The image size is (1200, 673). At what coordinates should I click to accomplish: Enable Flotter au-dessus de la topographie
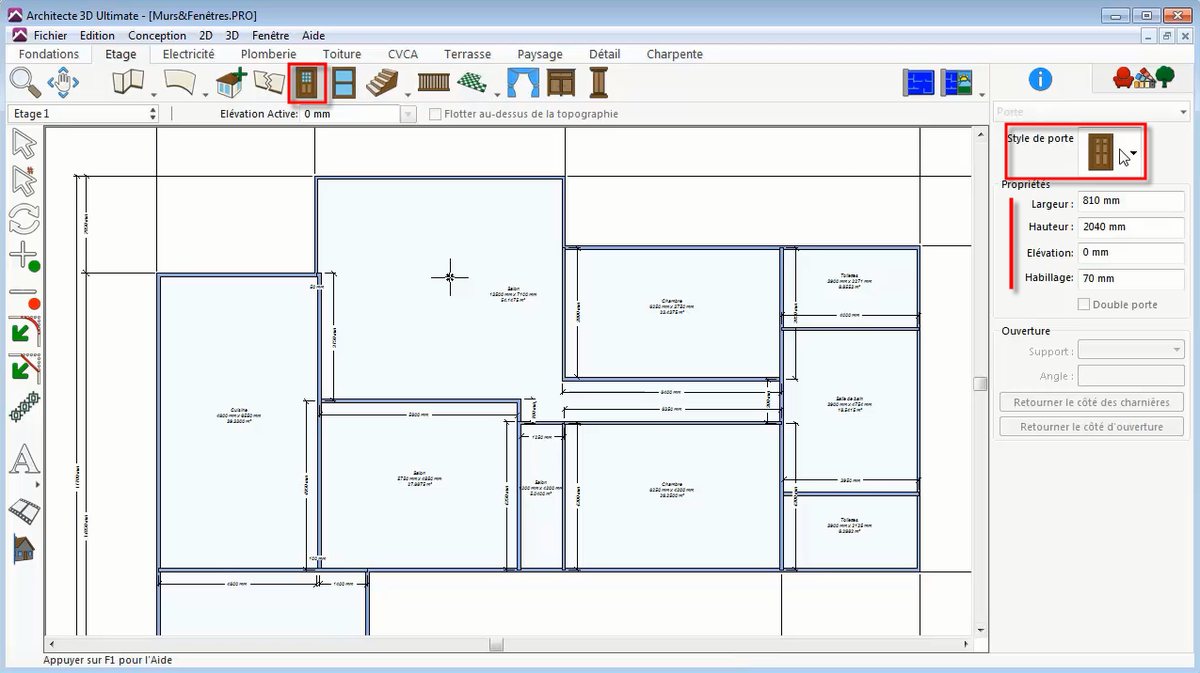(x=435, y=114)
